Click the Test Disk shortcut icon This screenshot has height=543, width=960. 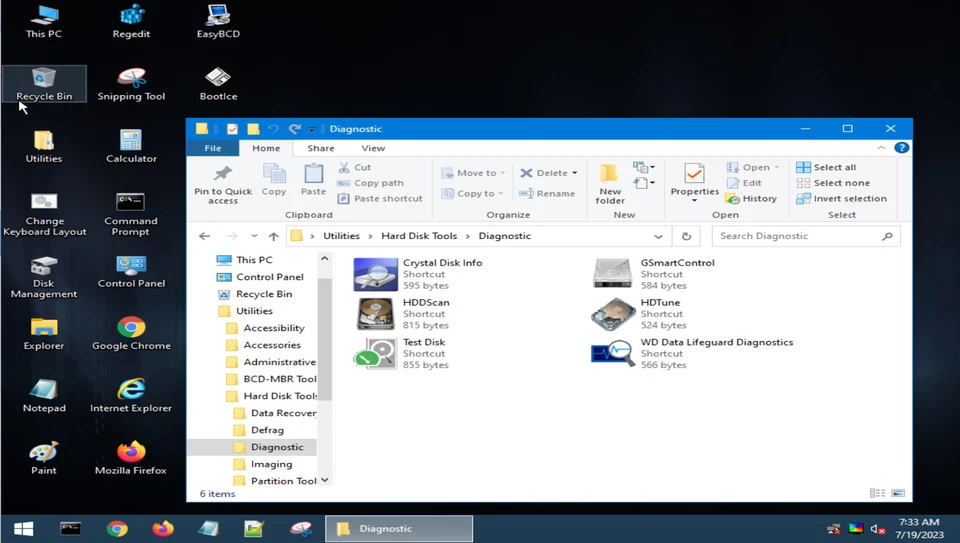376,353
